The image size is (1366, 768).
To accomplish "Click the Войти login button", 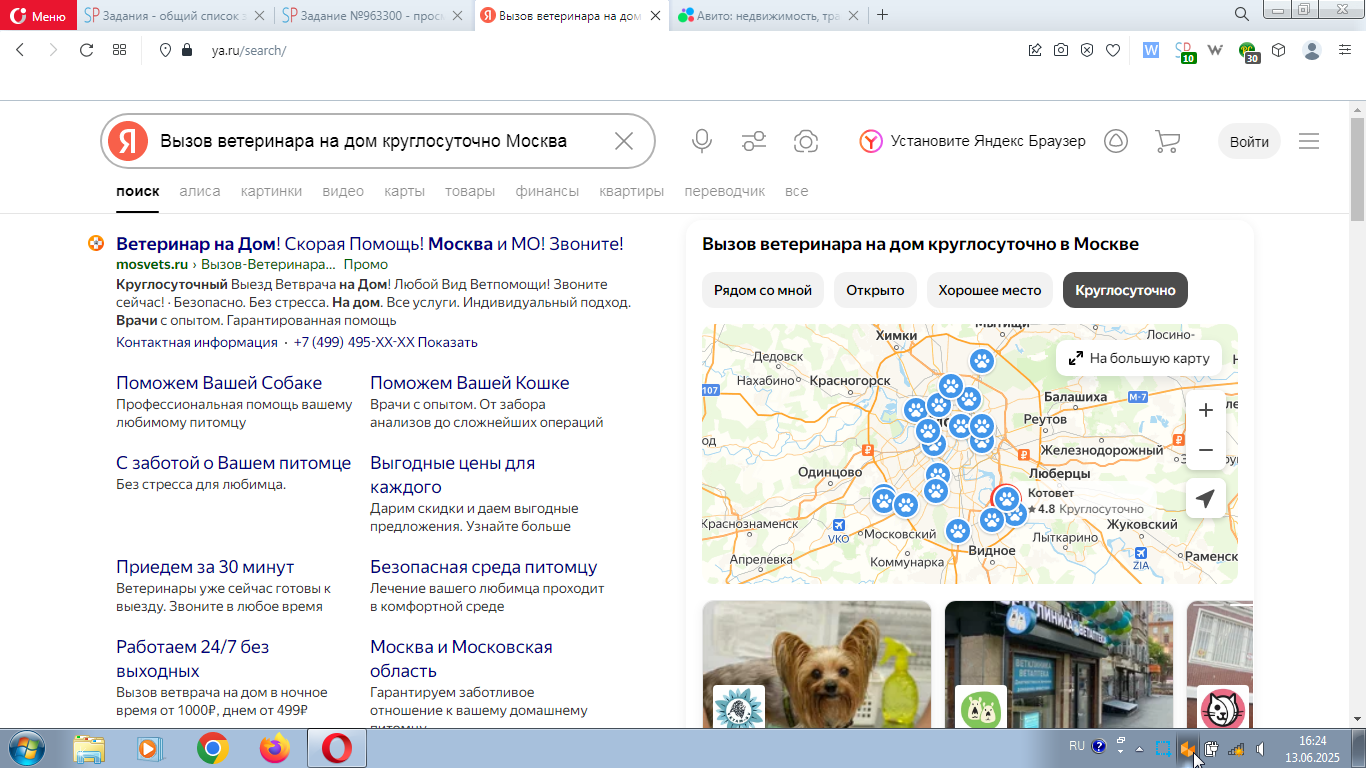I will [x=1249, y=141].
